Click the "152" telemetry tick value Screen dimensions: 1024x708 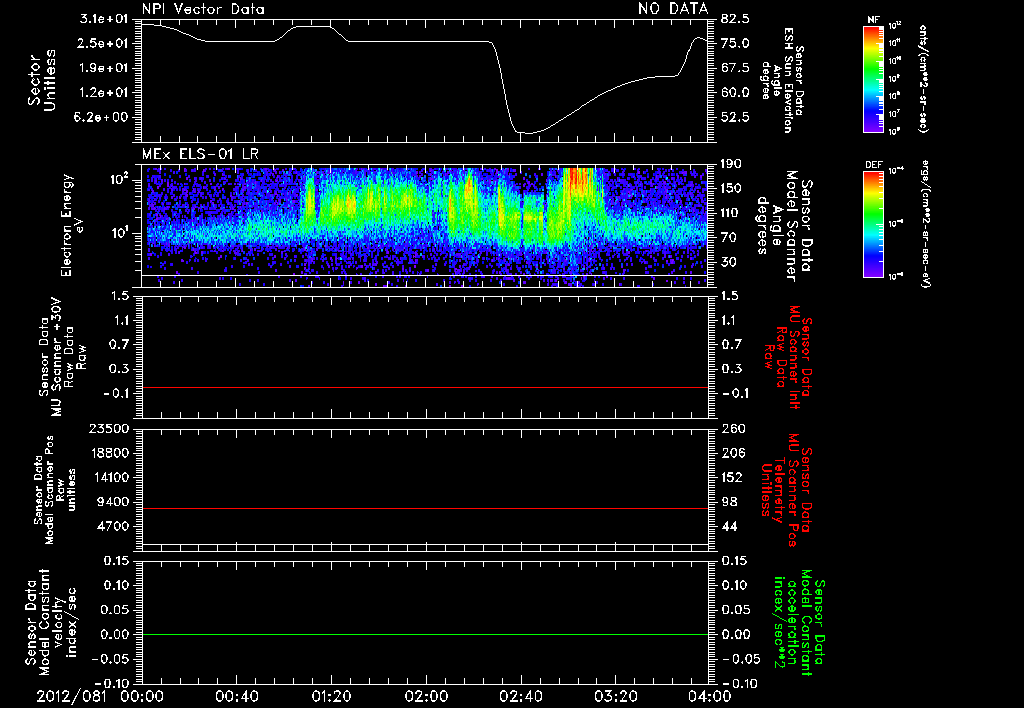(732, 477)
